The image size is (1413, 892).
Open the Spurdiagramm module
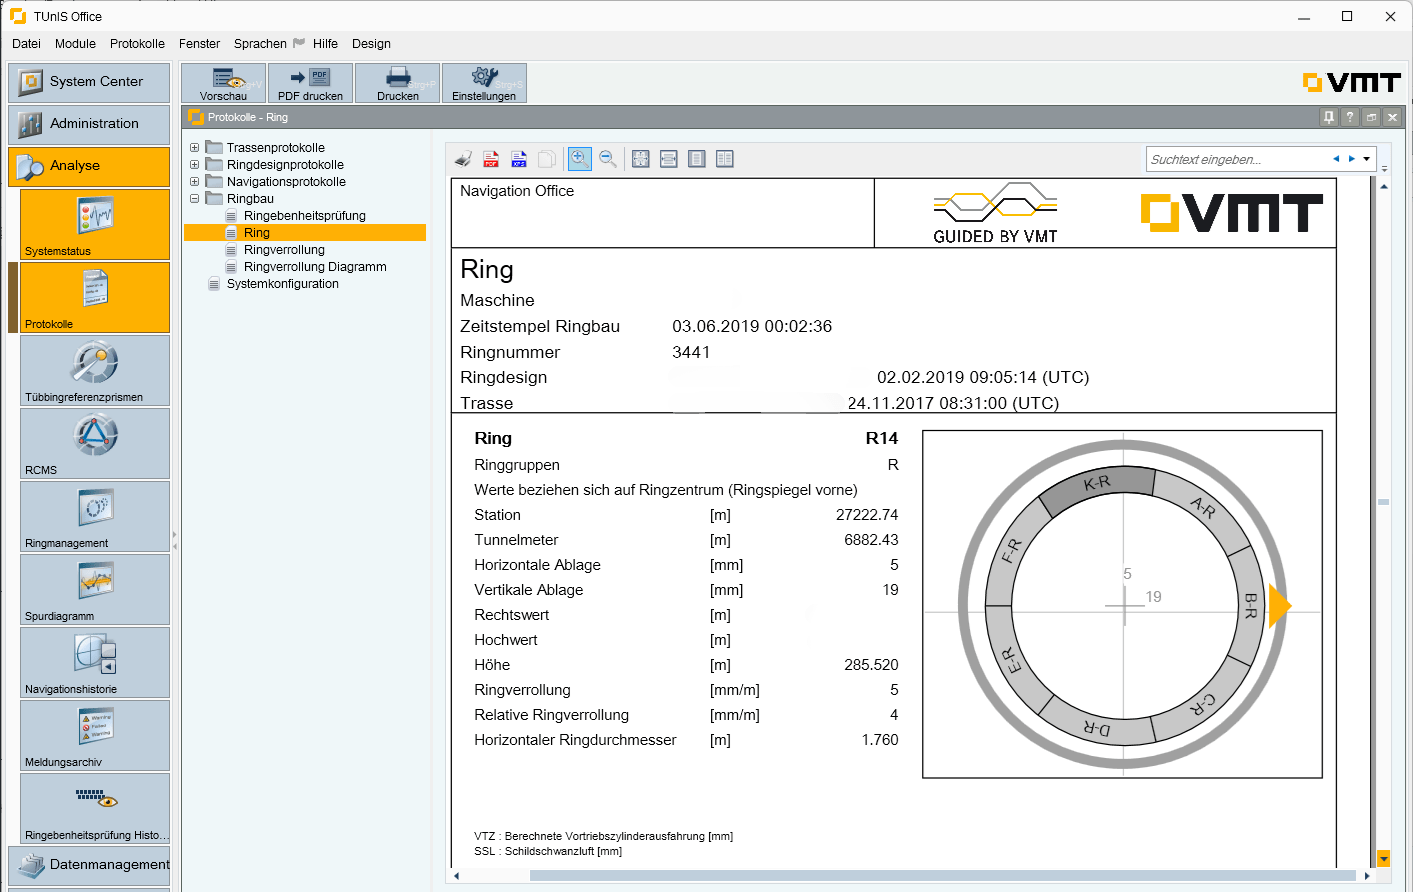95,589
